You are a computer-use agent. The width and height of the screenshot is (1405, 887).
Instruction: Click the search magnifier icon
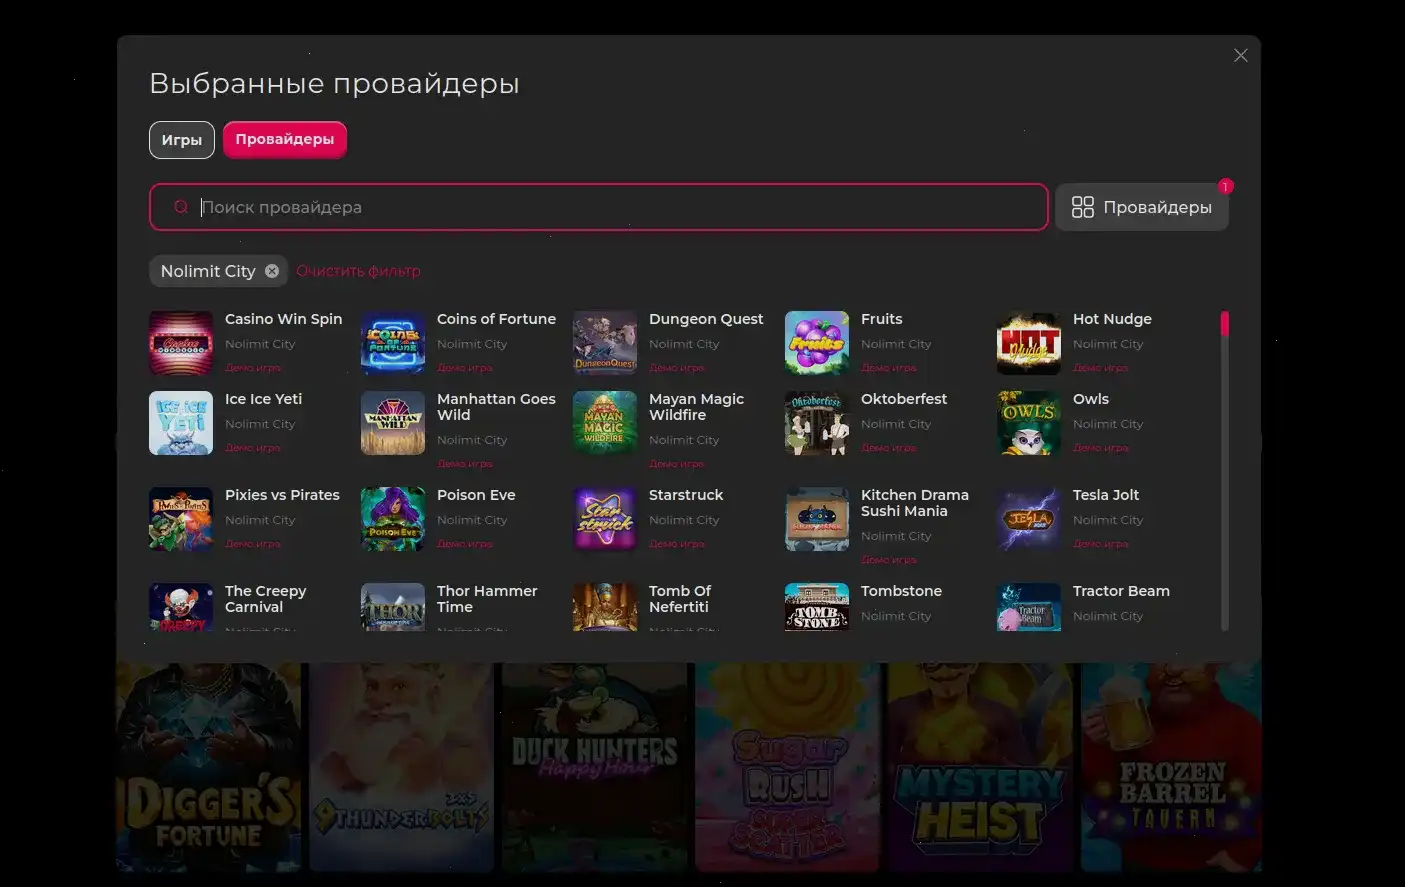[x=180, y=206]
